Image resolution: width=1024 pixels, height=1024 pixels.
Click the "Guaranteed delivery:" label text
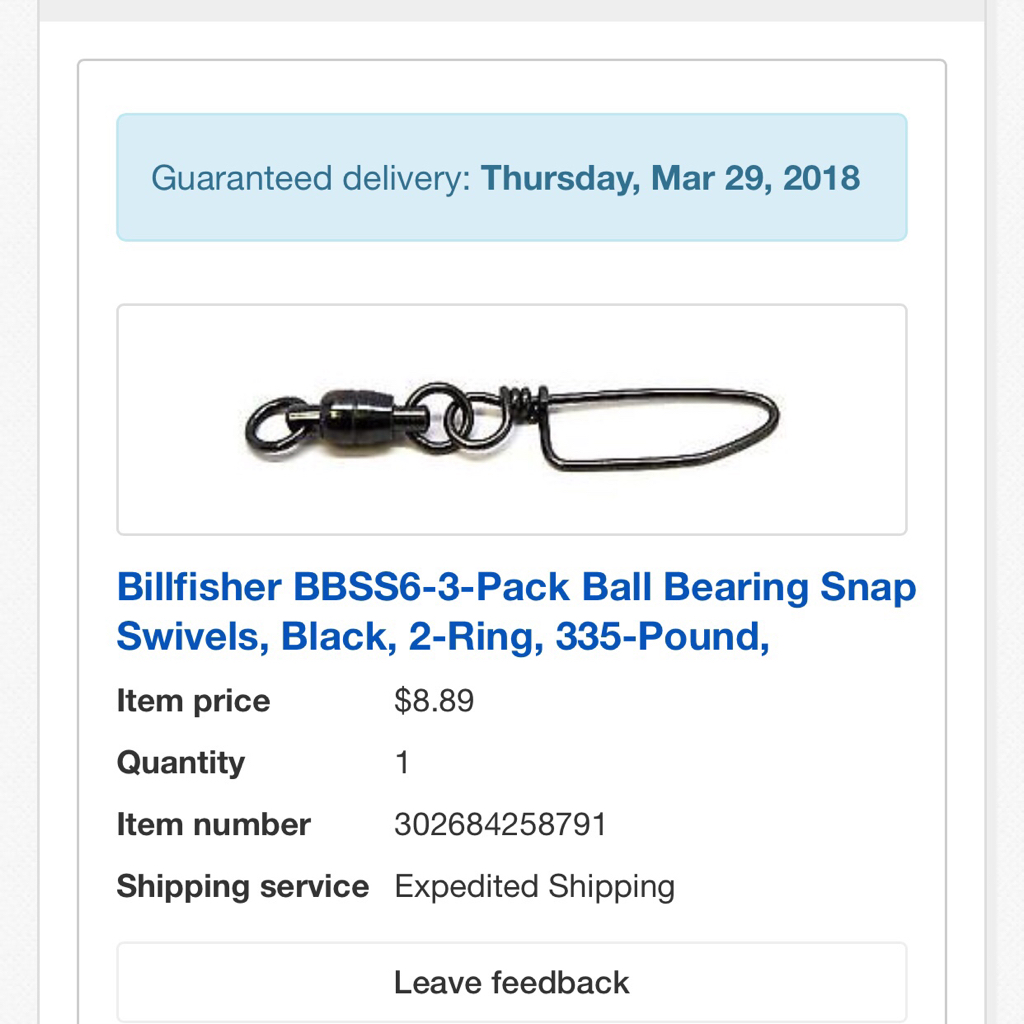point(310,178)
